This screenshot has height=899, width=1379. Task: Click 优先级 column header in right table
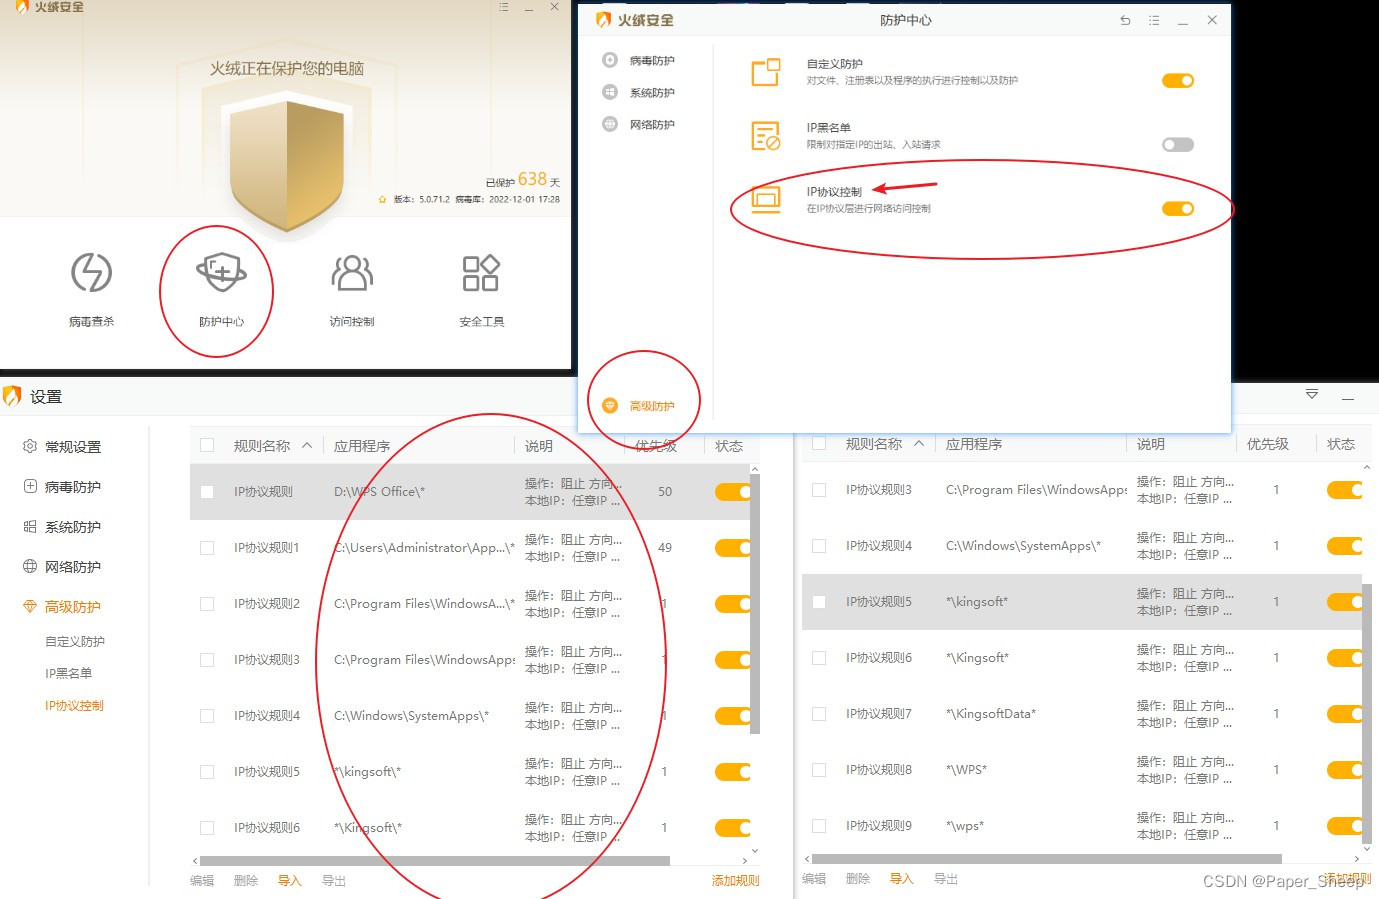(1267, 443)
